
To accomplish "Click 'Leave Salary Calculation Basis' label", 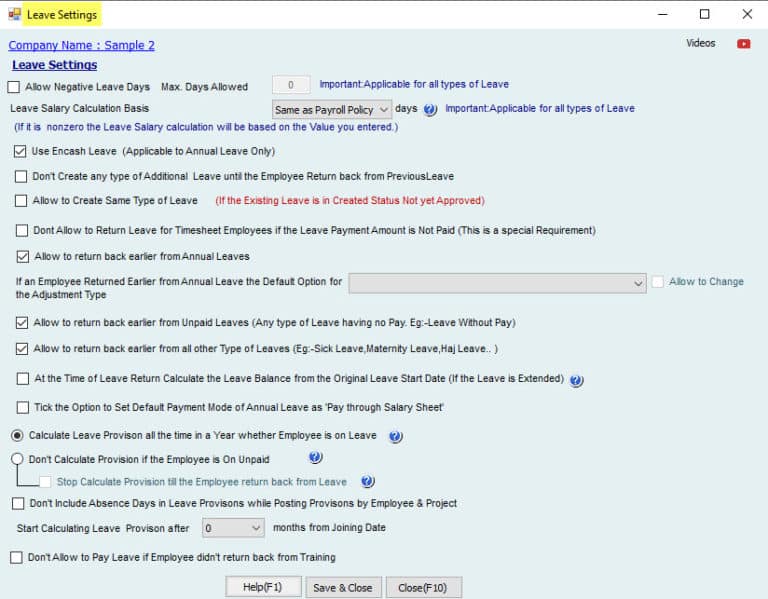I will pyautogui.click(x=79, y=108).
